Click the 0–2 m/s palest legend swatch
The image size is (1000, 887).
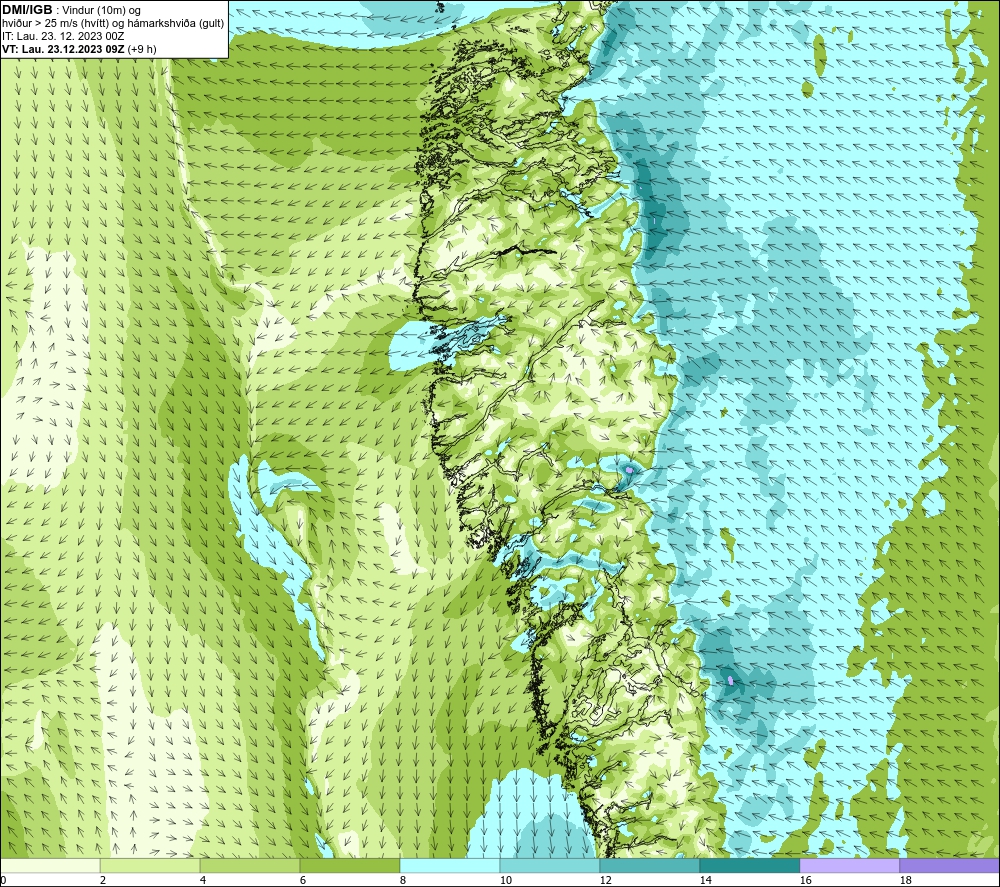pyautogui.click(x=50, y=865)
